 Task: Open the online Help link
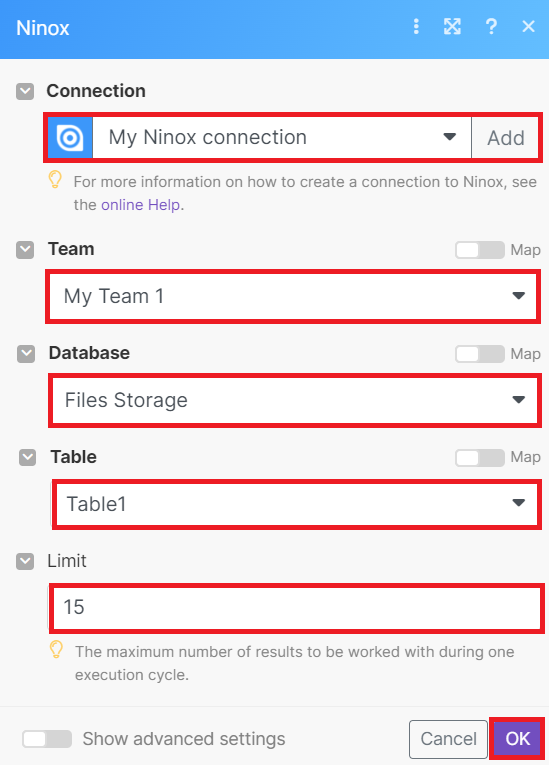point(141,205)
